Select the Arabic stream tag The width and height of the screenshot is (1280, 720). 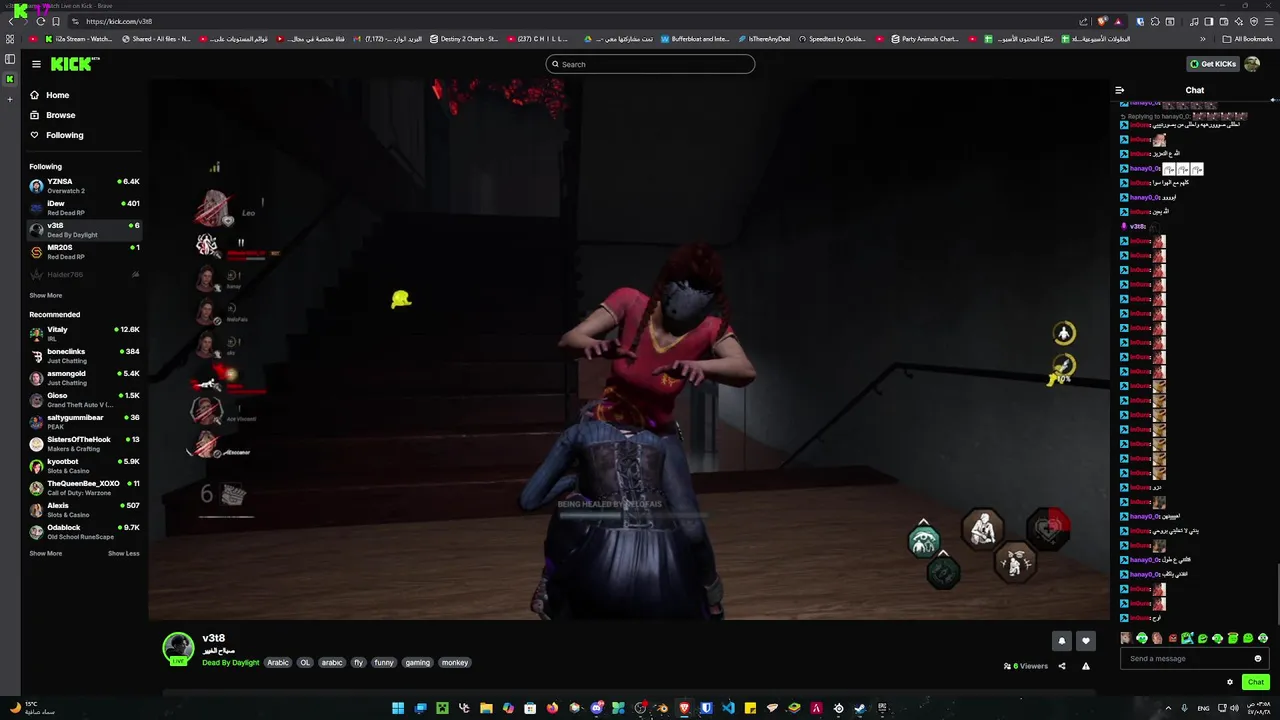click(277, 663)
